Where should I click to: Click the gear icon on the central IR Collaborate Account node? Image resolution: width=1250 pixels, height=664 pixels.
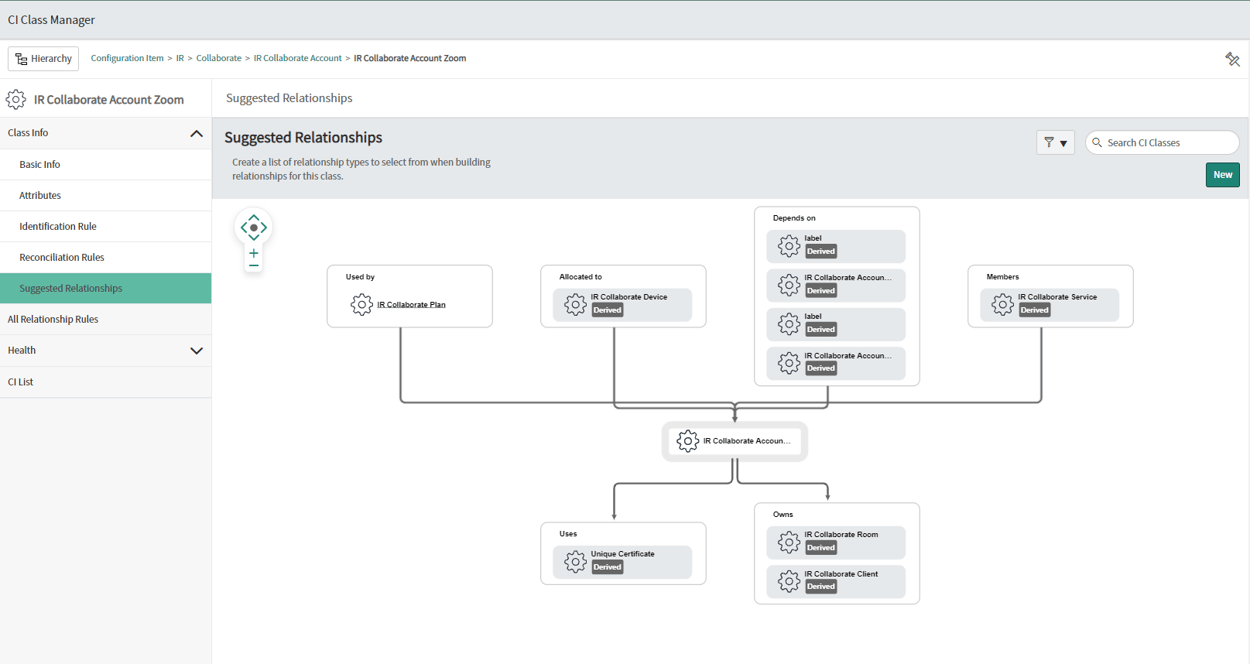(x=687, y=440)
